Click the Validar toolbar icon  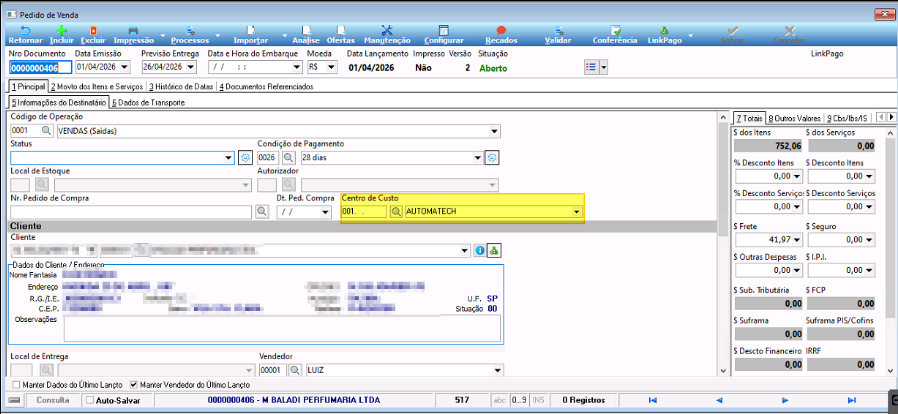click(557, 35)
